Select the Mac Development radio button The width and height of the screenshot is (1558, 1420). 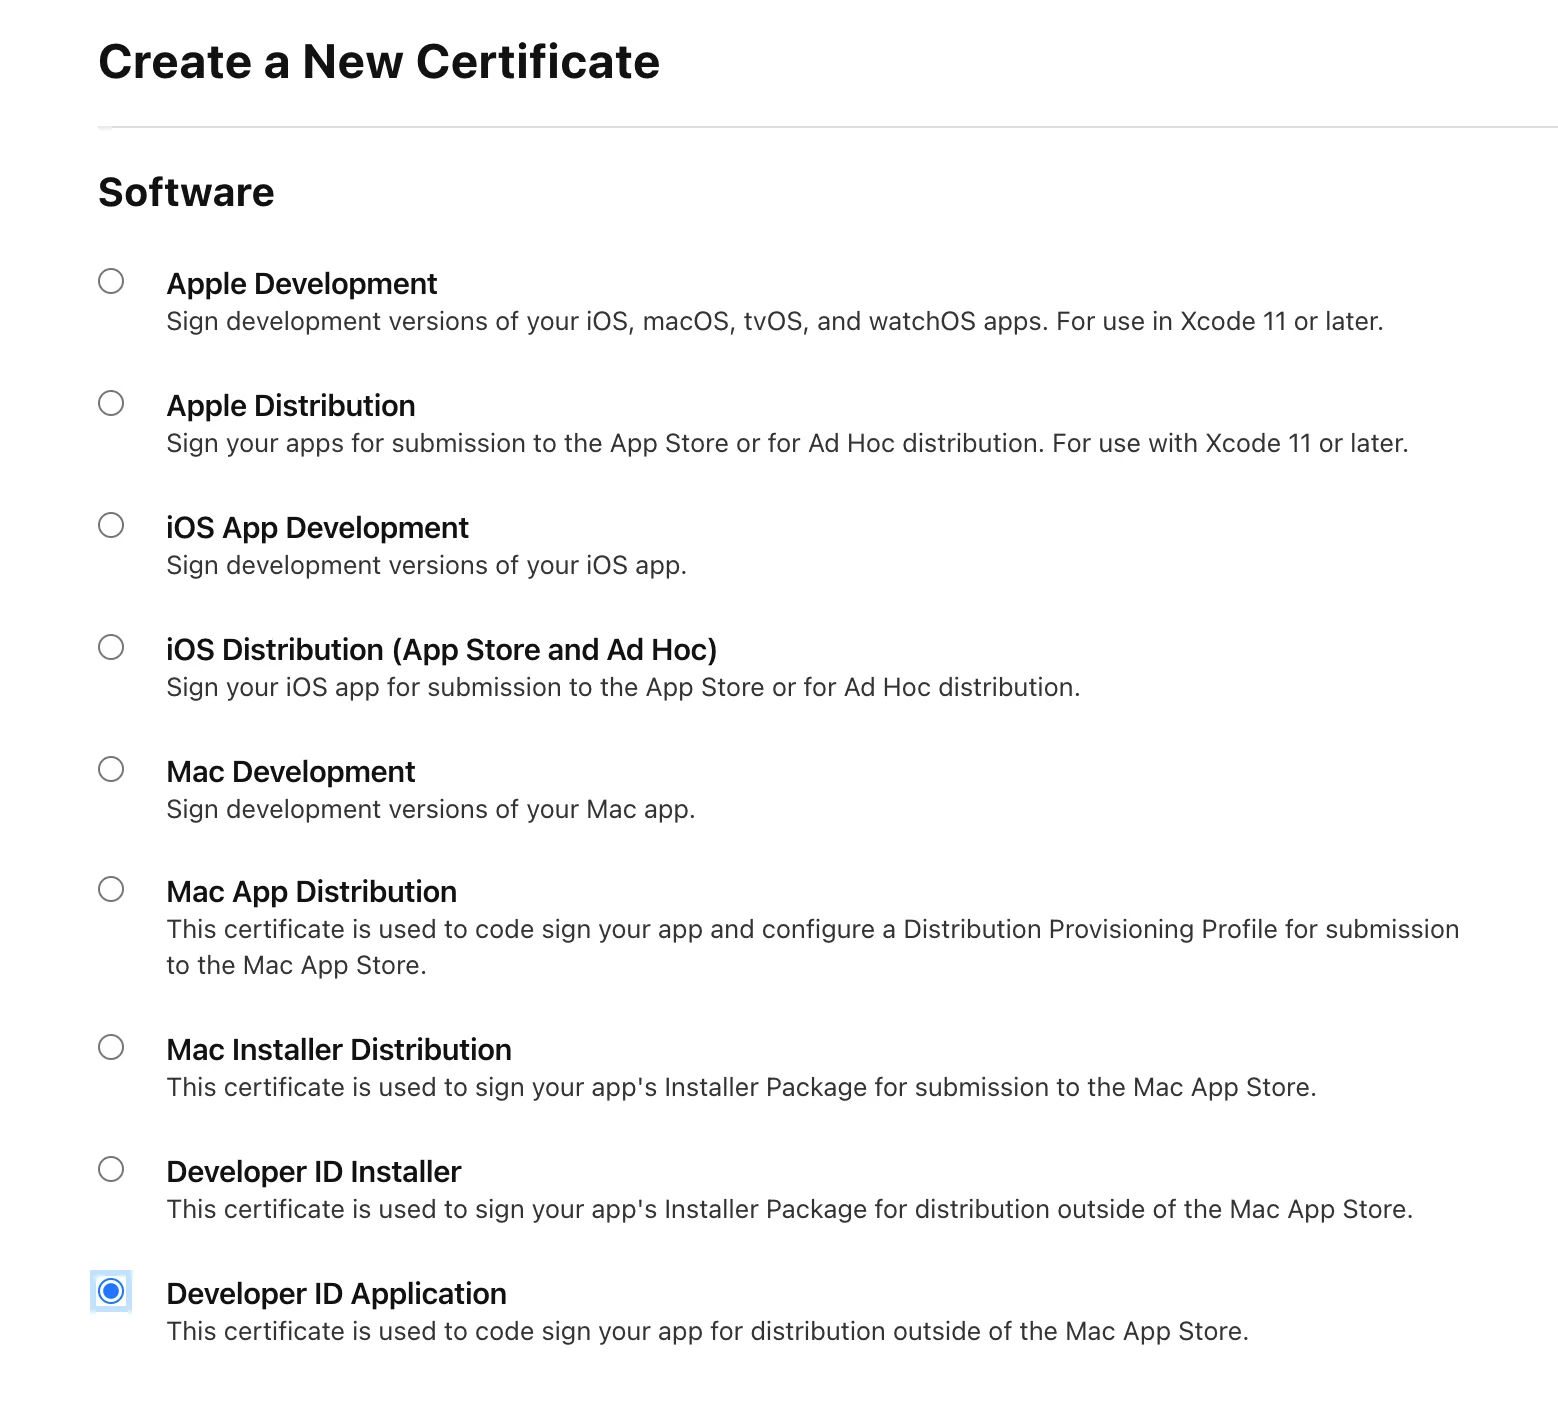[x=111, y=769]
